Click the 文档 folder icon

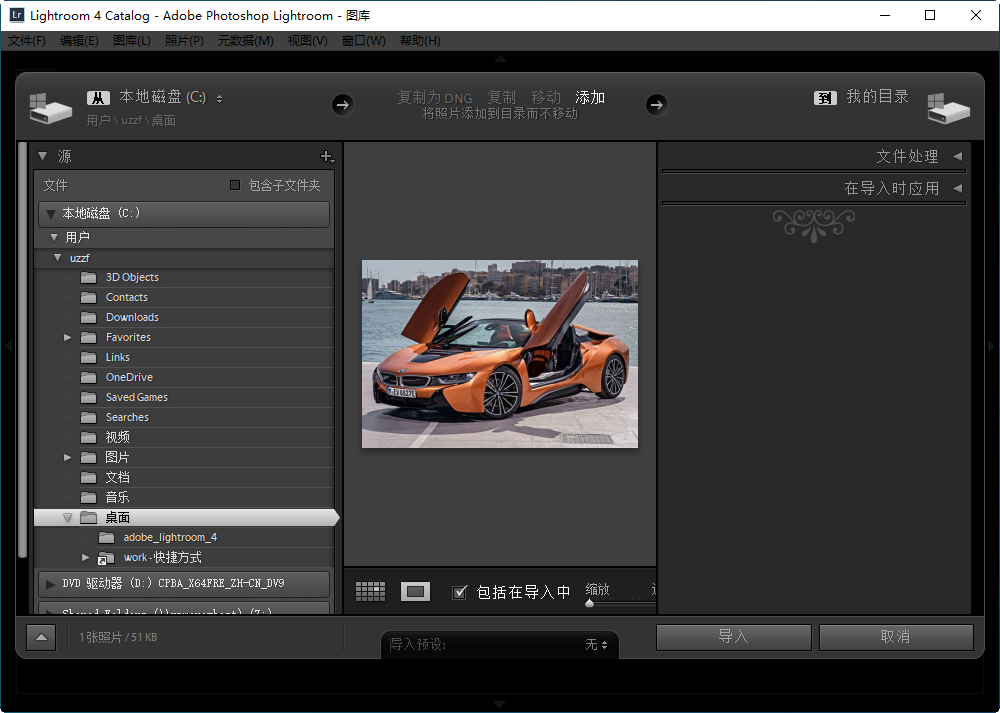[x=89, y=477]
